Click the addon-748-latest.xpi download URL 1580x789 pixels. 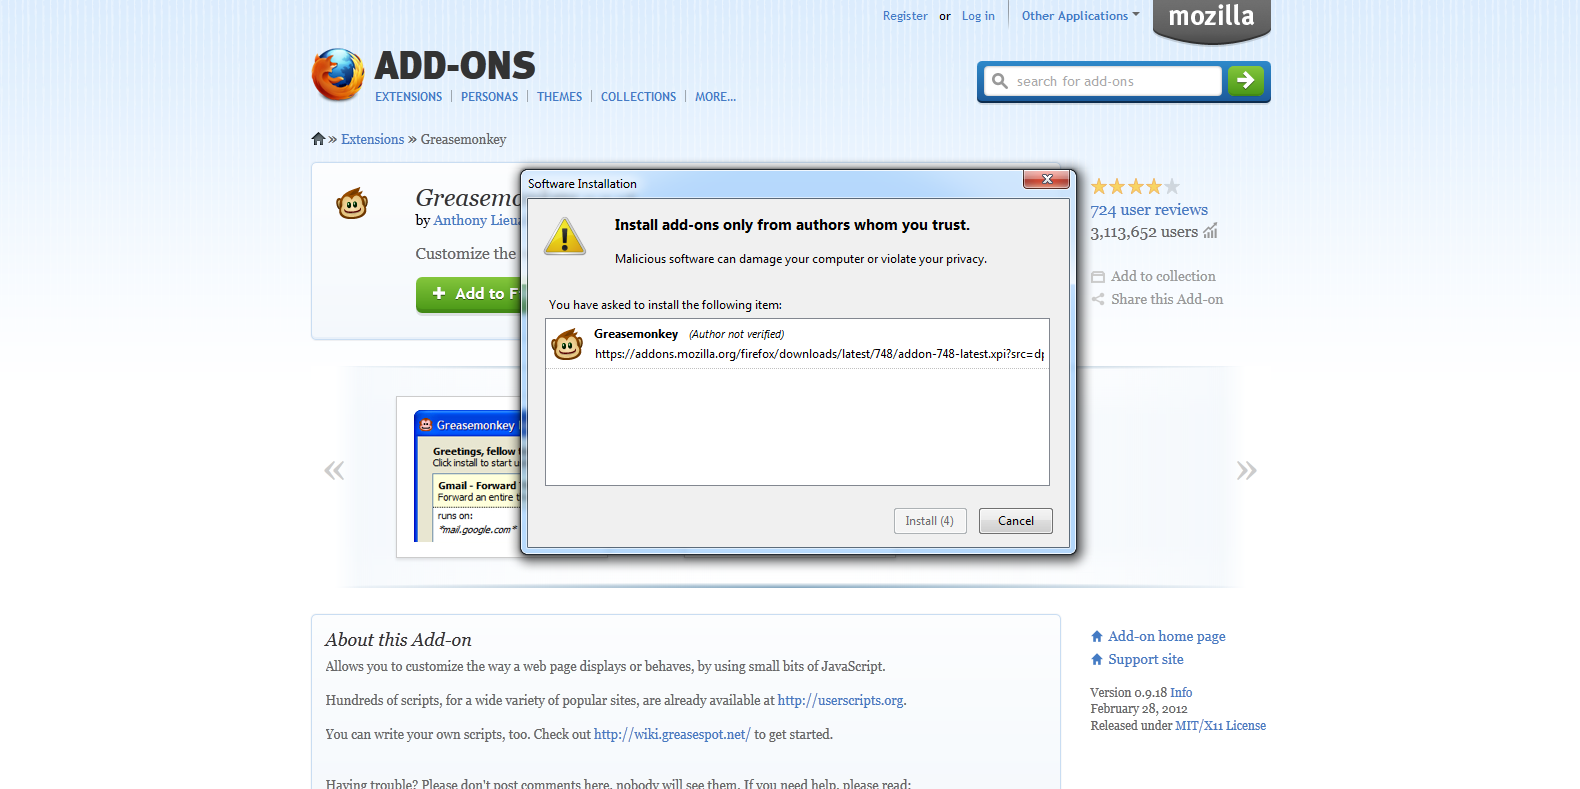(x=819, y=354)
